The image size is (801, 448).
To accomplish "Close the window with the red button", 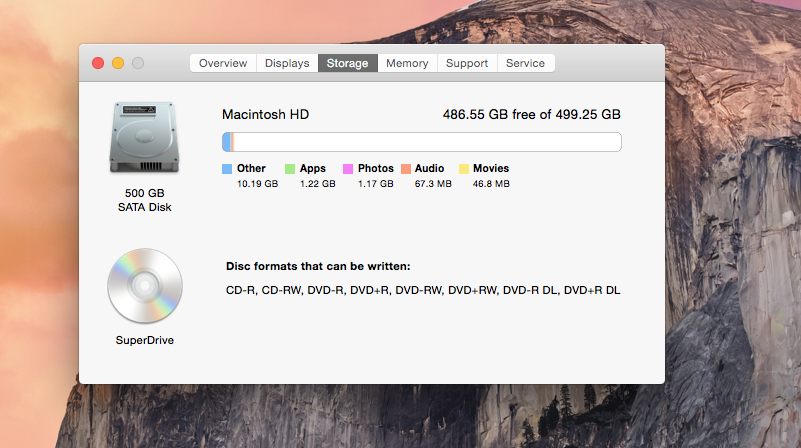I will (98, 63).
